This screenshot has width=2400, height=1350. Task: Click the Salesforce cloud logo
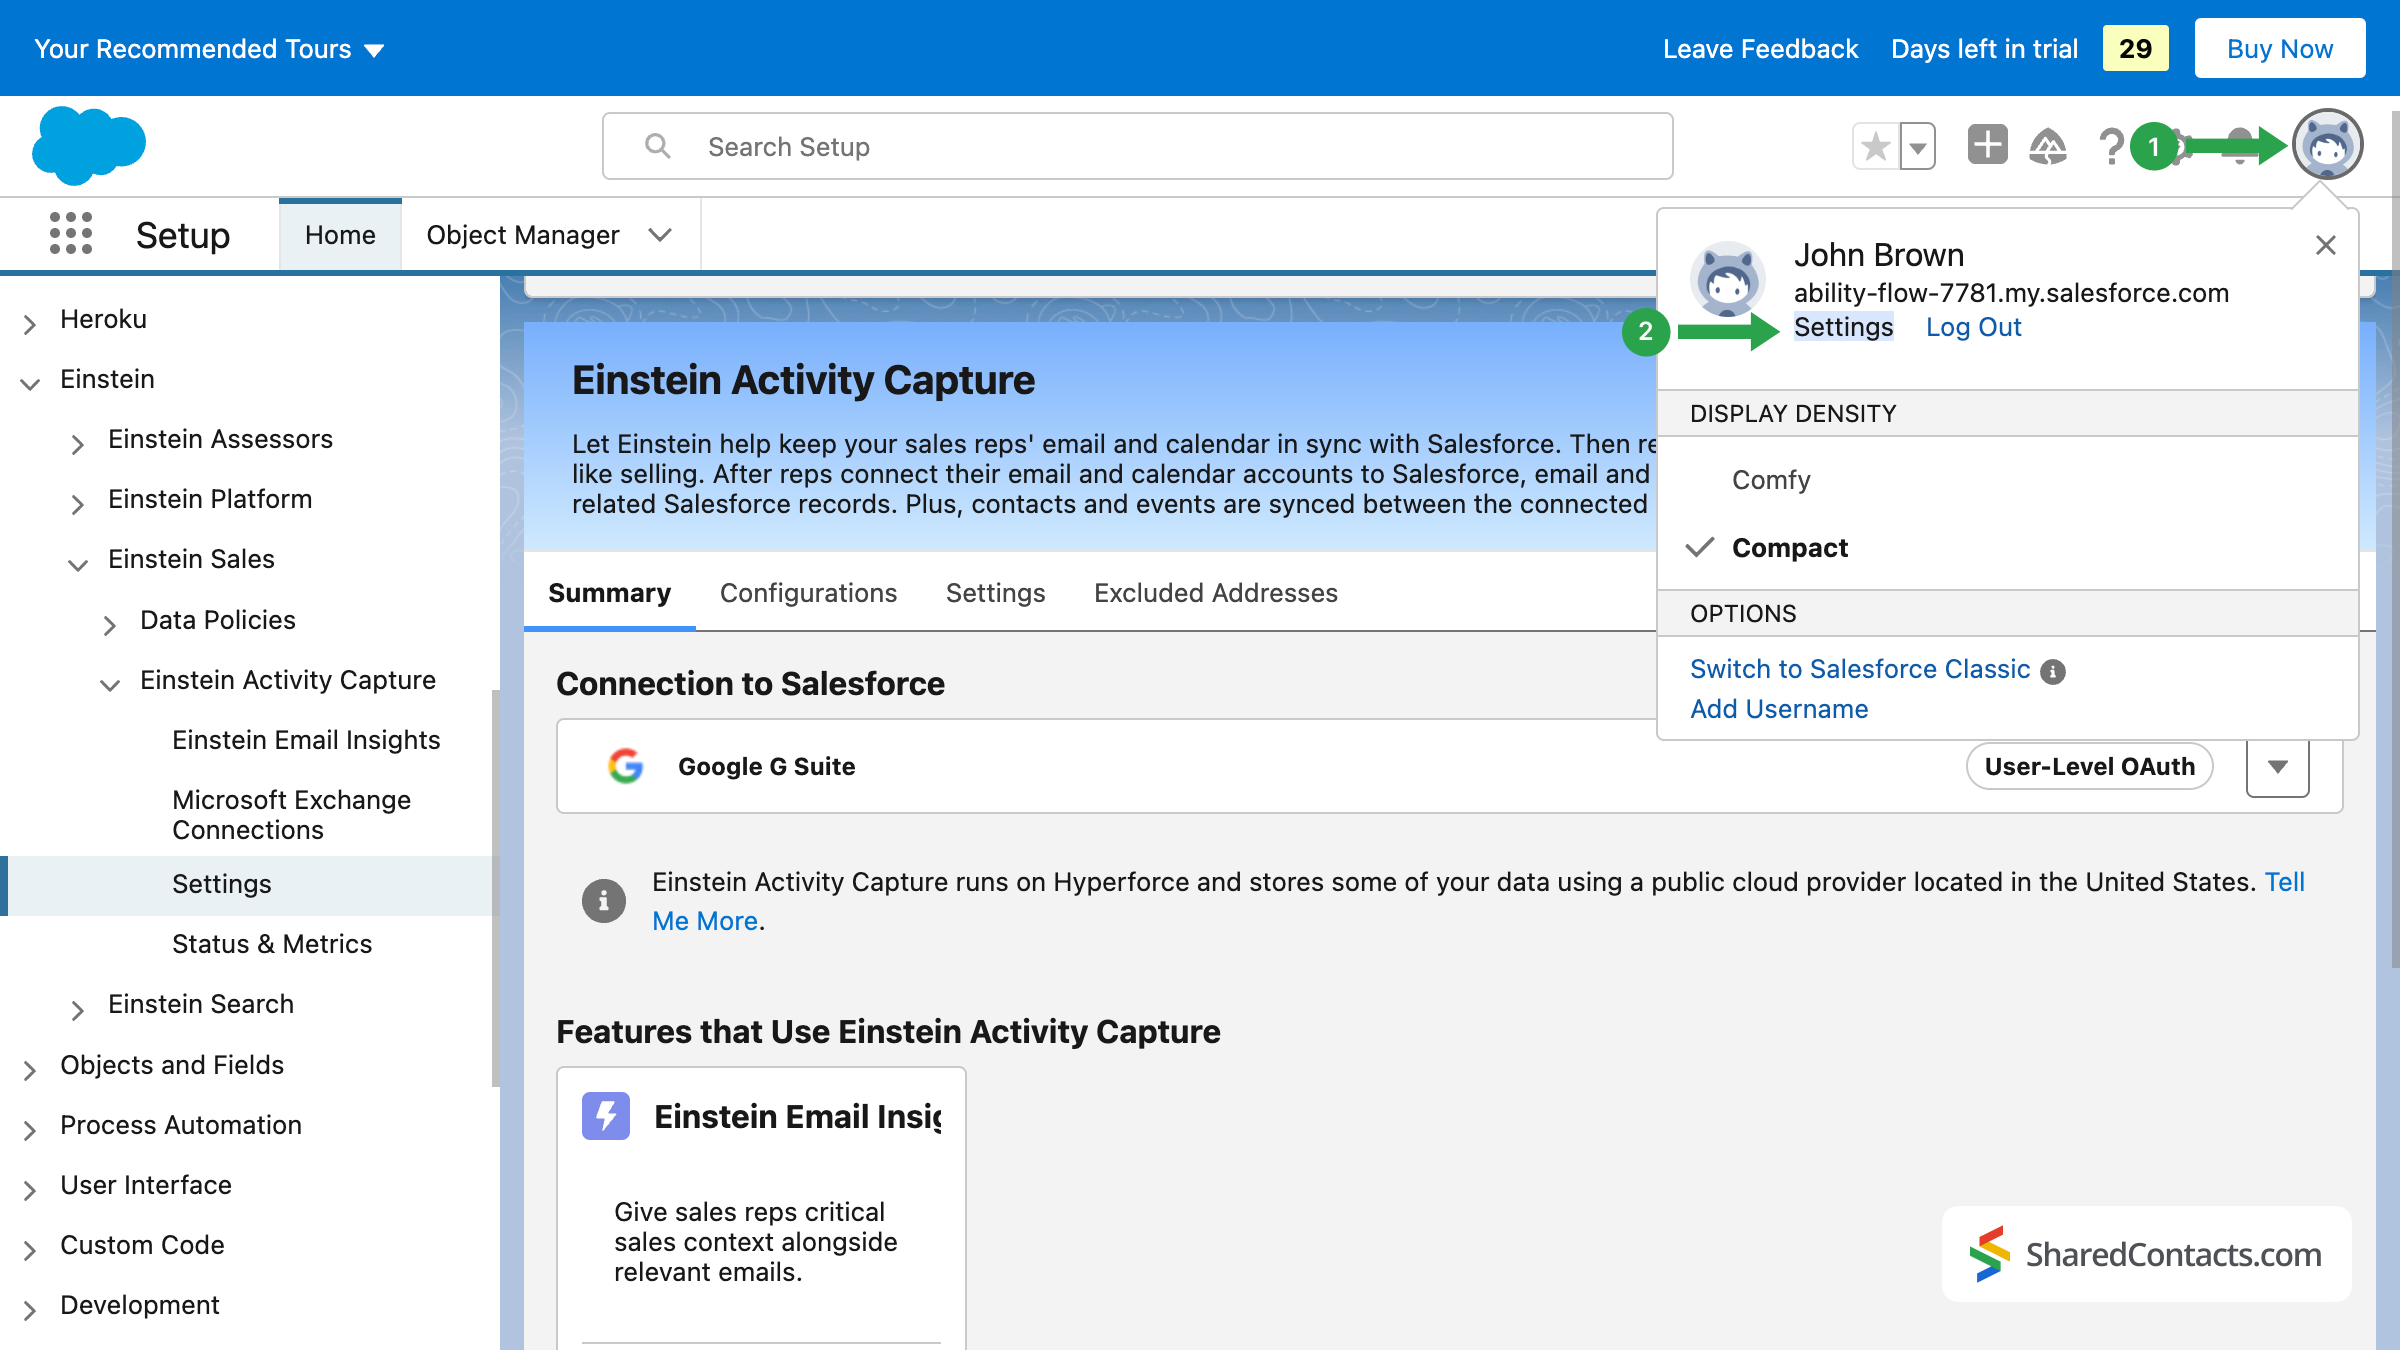[x=89, y=146]
